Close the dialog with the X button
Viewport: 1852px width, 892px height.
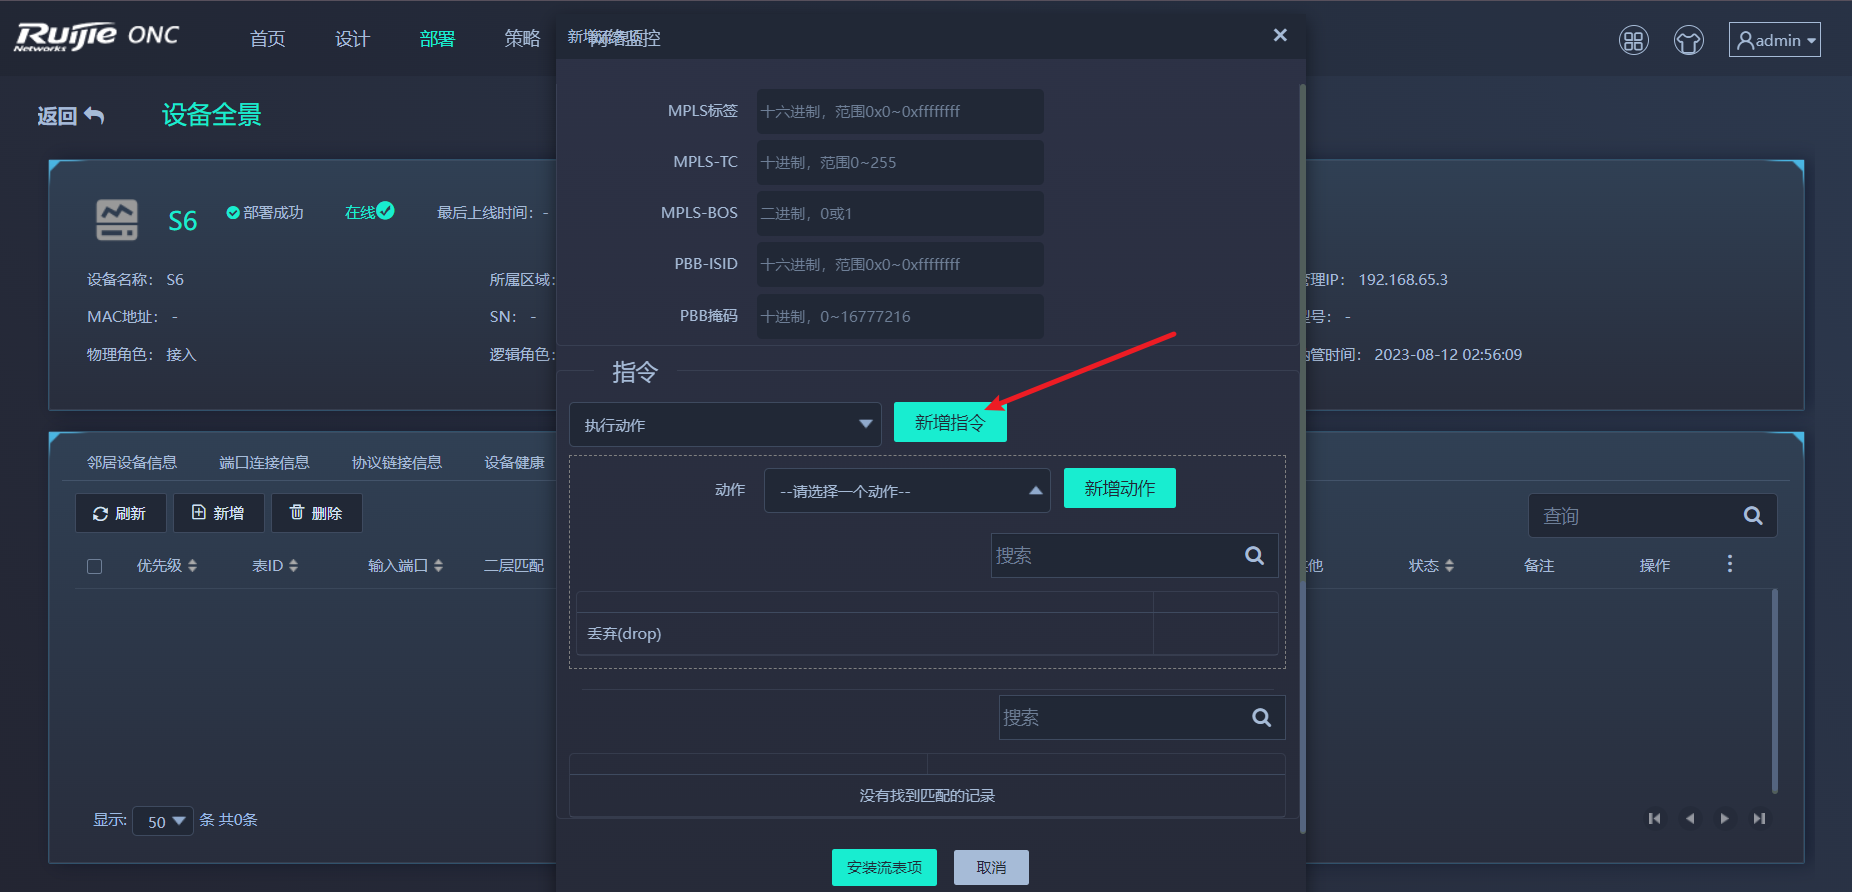1280,35
